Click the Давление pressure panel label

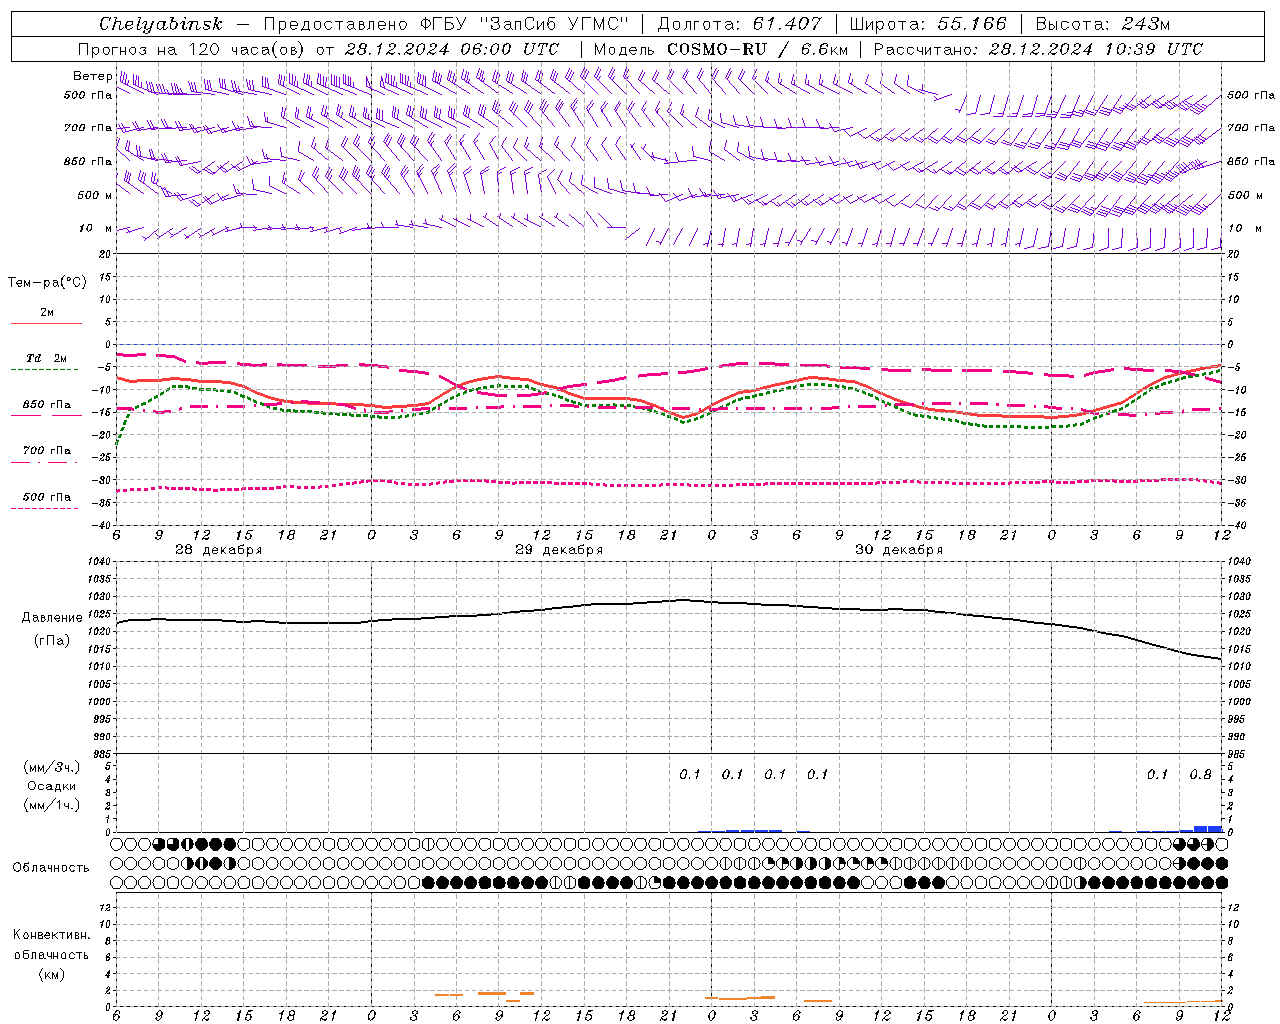pyautogui.click(x=52, y=618)
